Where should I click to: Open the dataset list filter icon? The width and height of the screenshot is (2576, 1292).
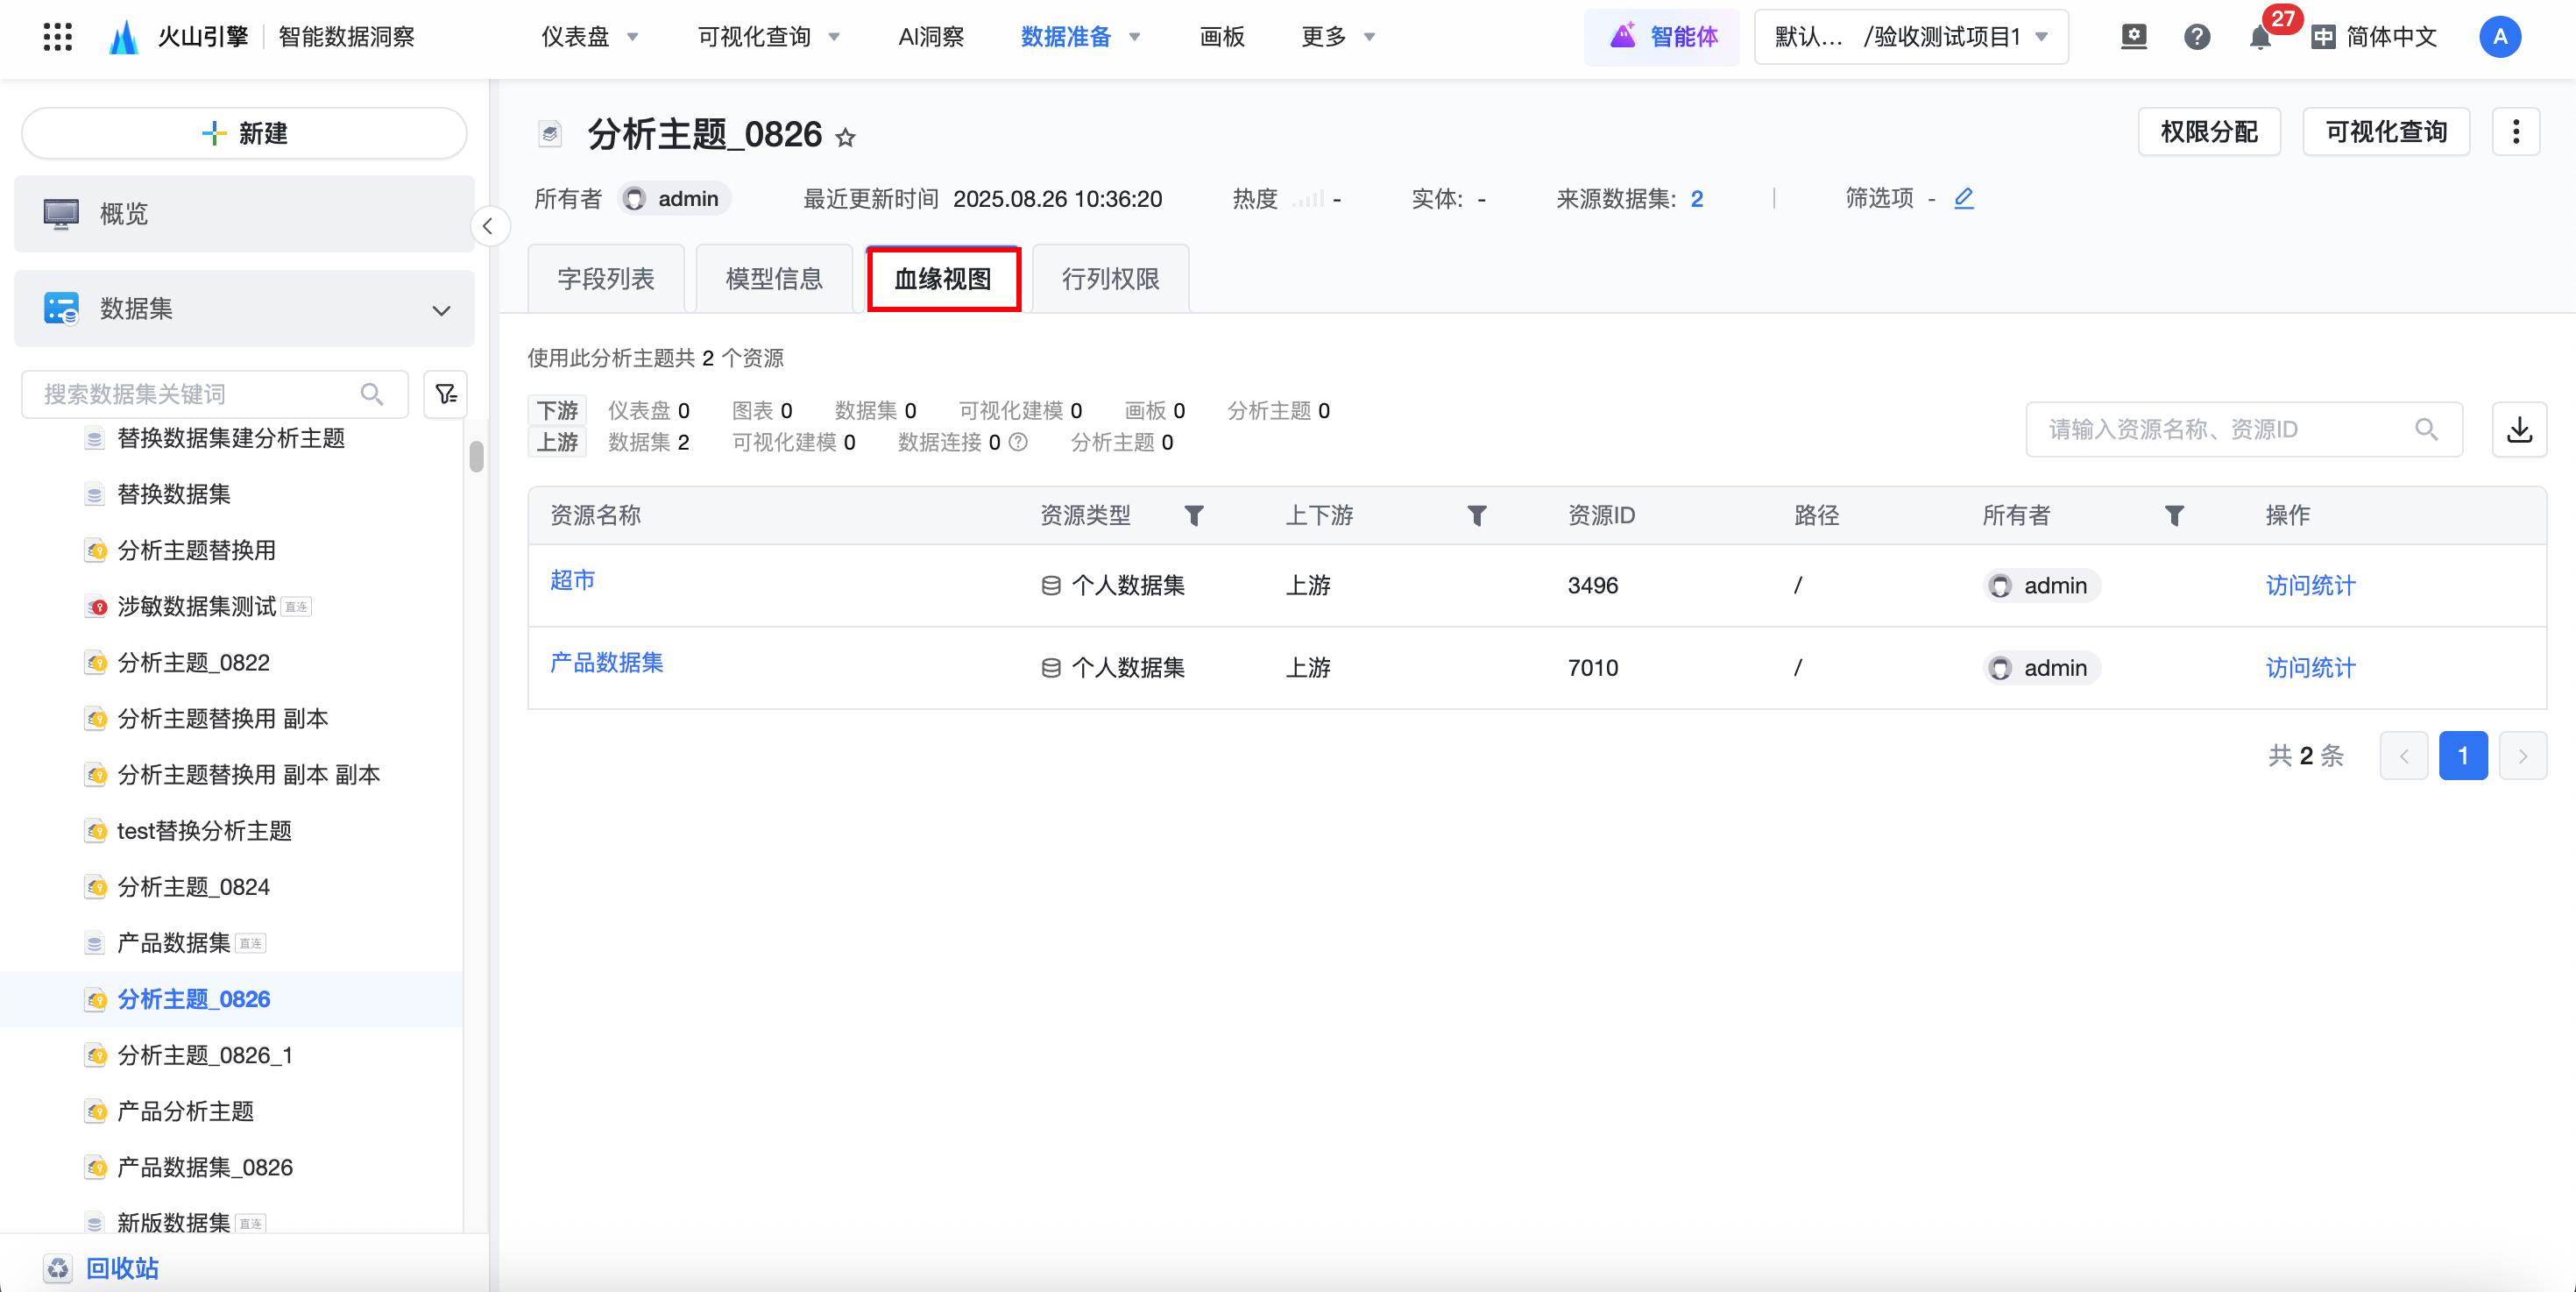(445, 394)
